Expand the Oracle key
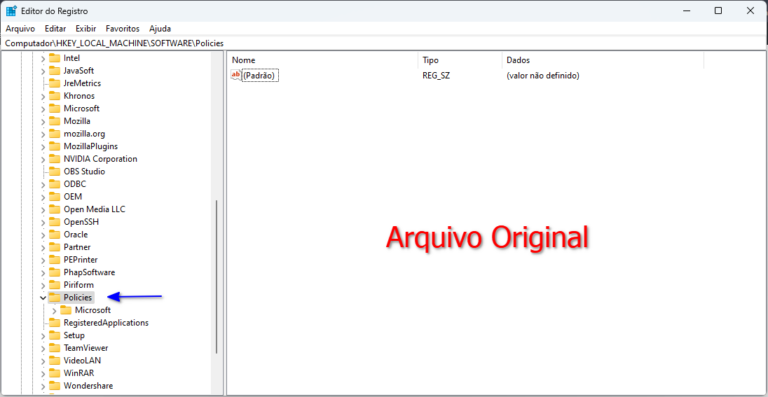The height and width of the screenshot is (397, 768). [43, 234]
